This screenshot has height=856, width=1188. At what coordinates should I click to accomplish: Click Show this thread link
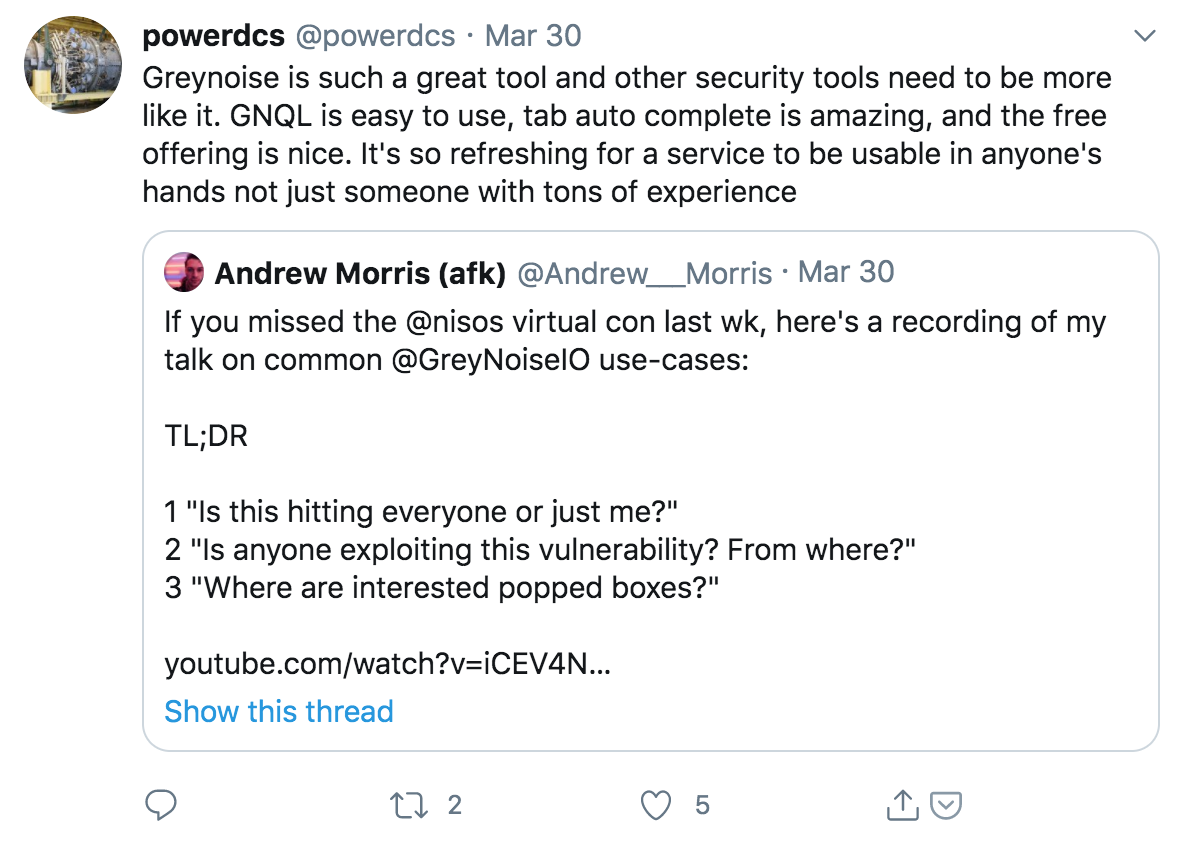(279, 711)
